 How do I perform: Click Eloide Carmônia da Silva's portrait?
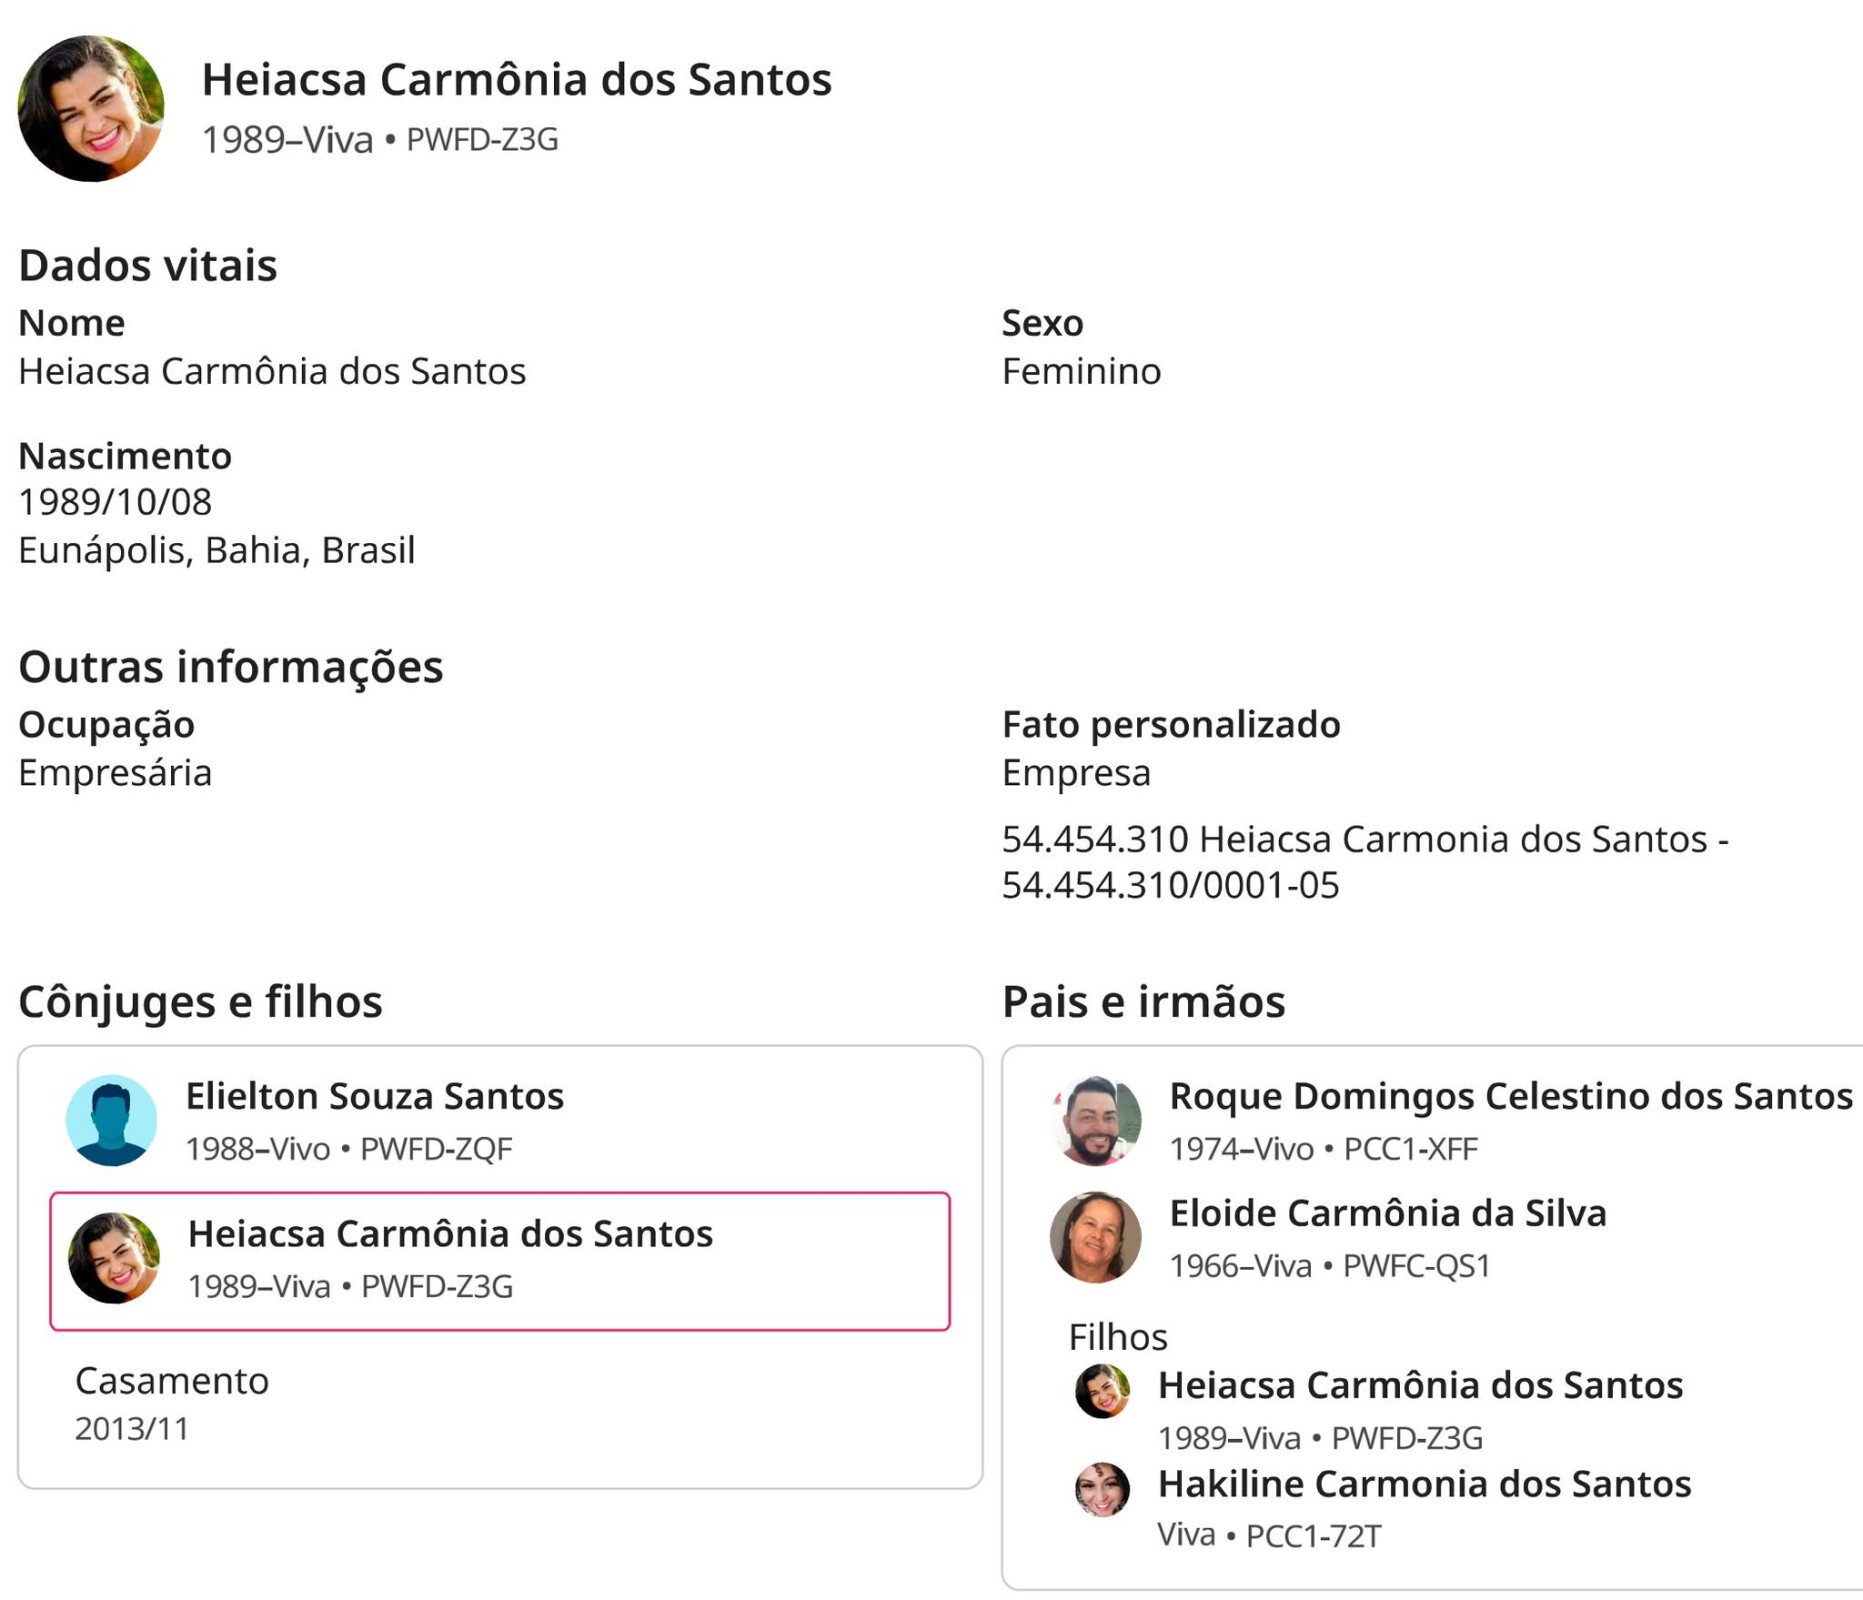click(1096, 1237)
